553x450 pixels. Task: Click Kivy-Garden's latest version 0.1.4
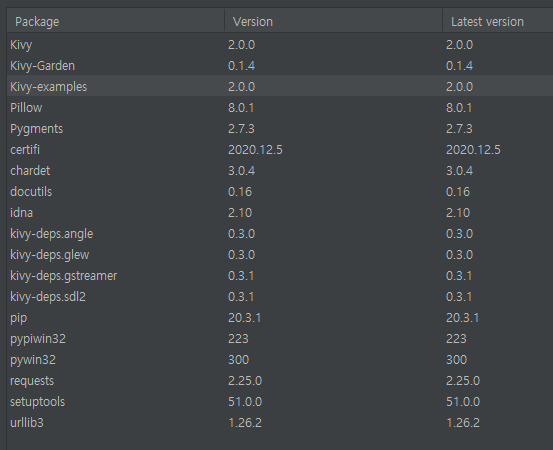[459, 66]
